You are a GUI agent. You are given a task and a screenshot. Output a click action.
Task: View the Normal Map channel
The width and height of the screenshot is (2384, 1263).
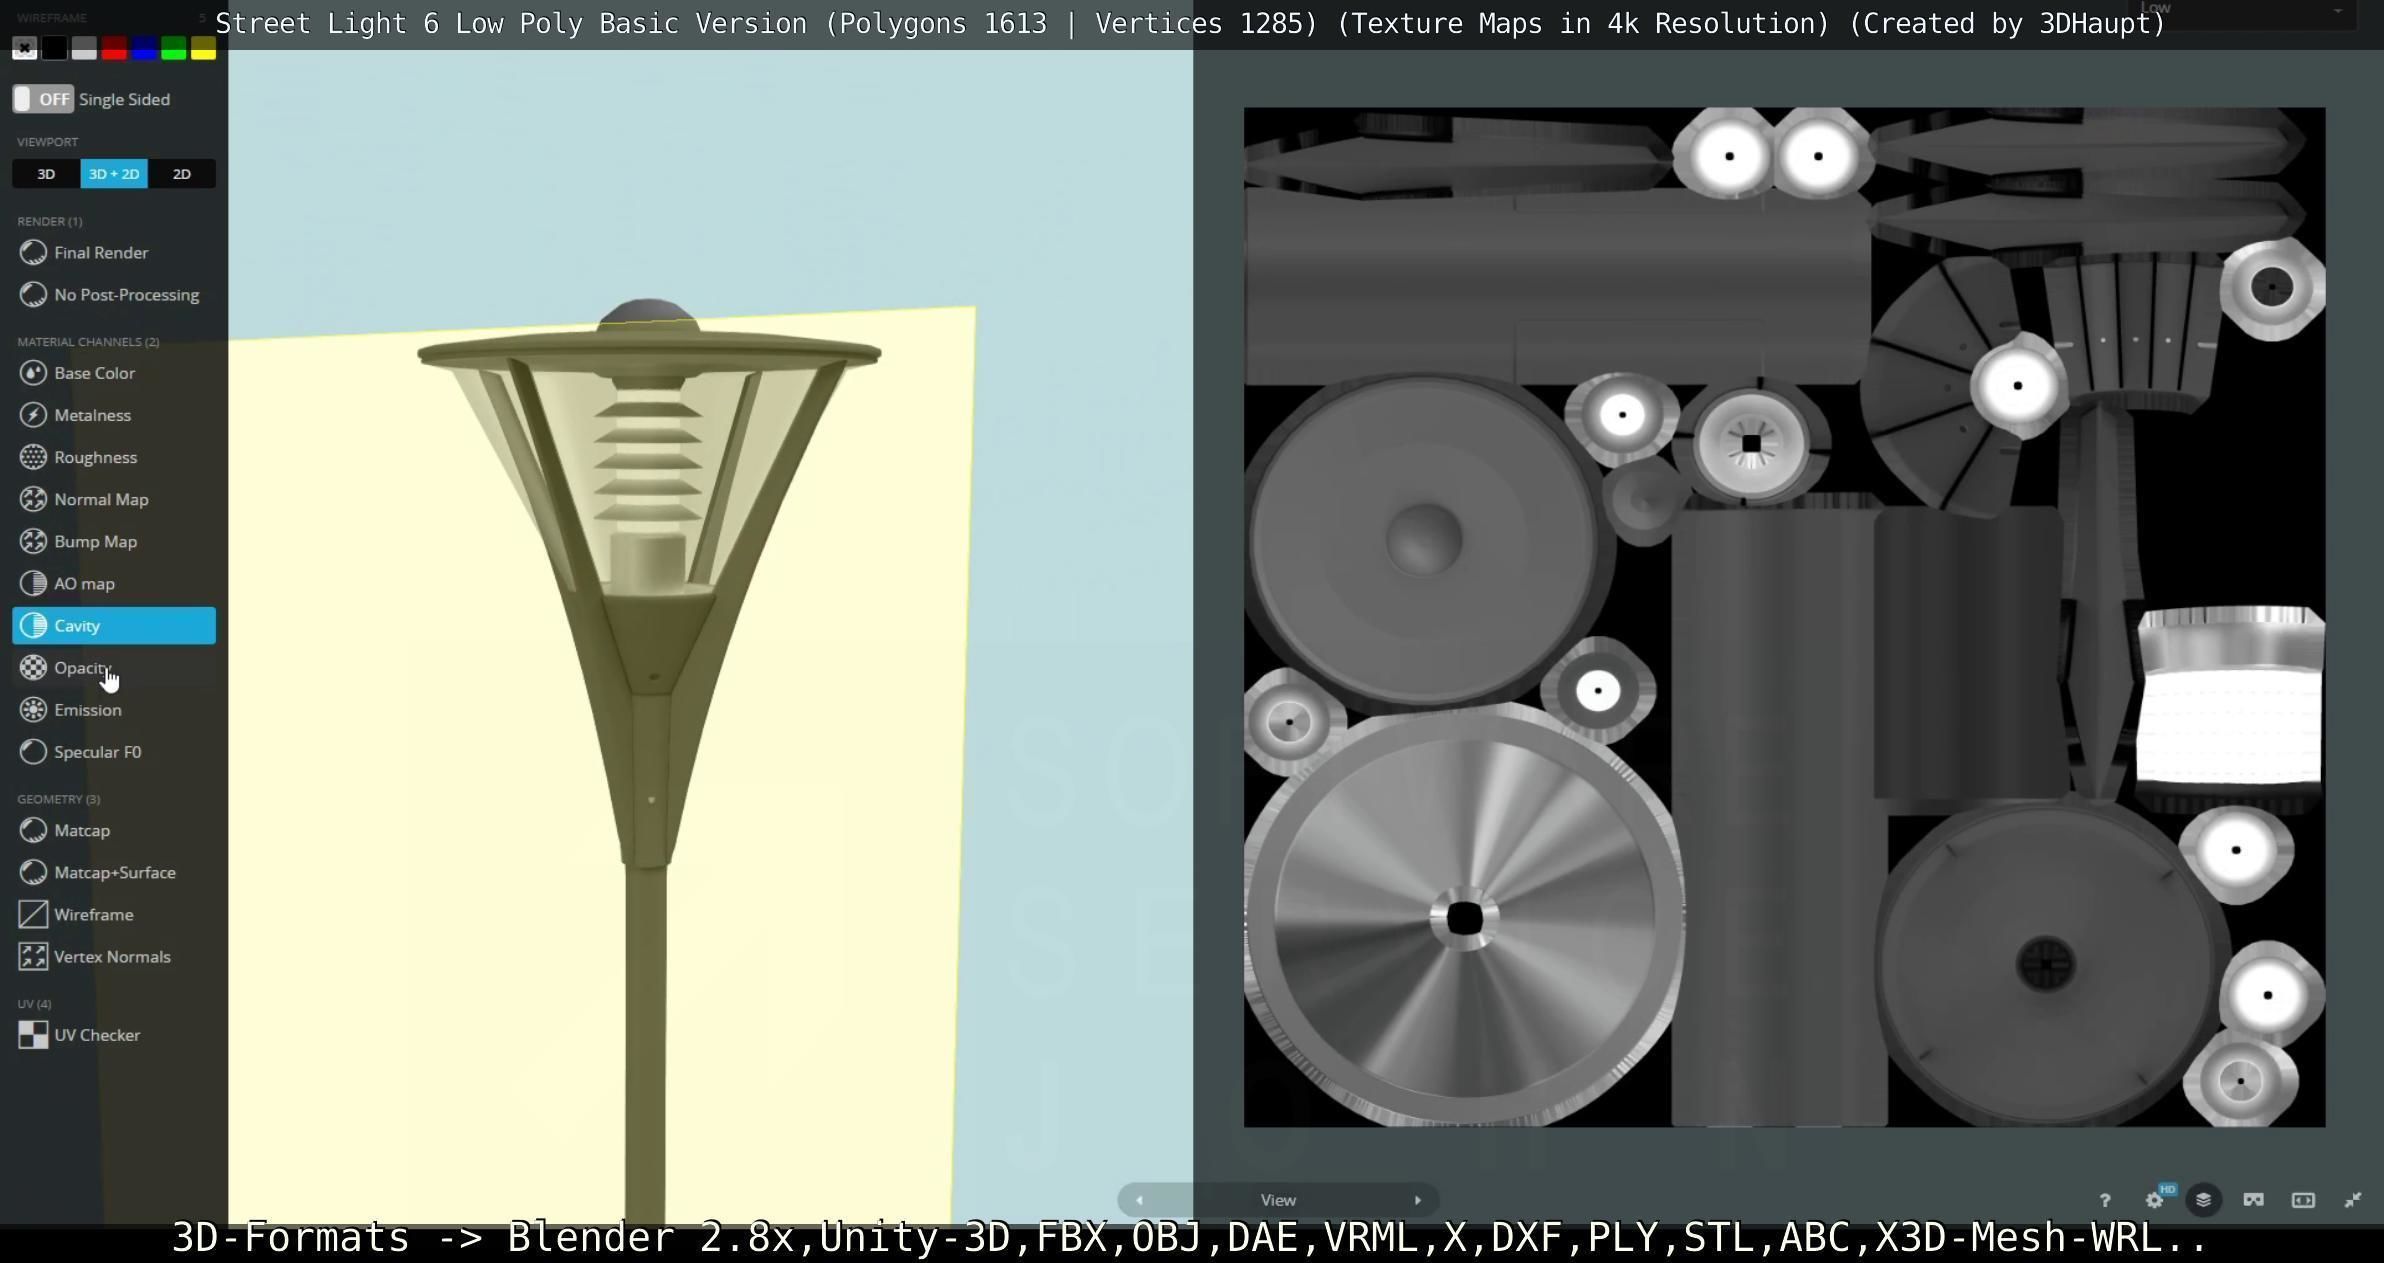click(x=101, y=499)
